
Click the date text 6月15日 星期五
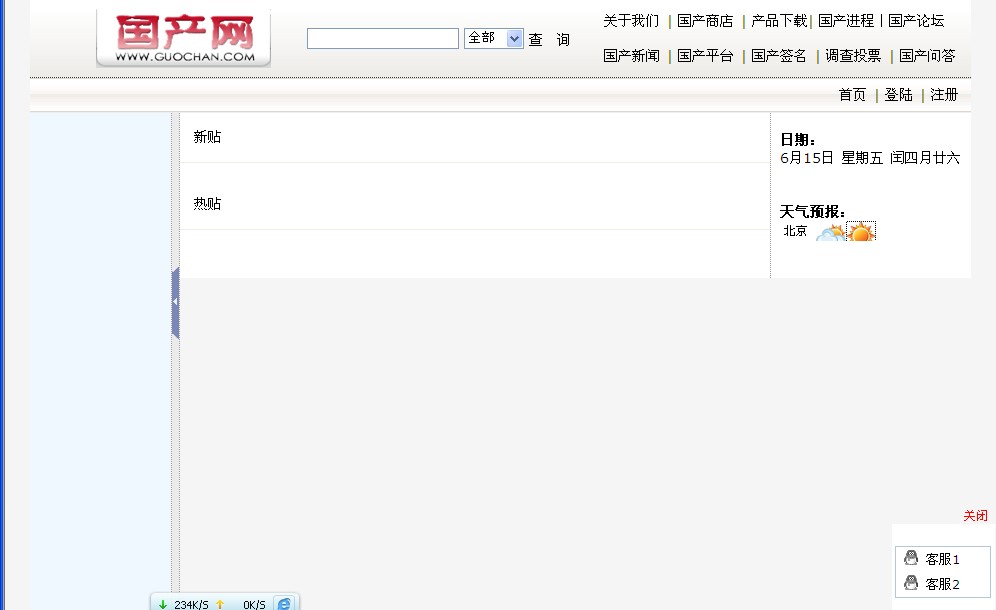tap(831, 158)
